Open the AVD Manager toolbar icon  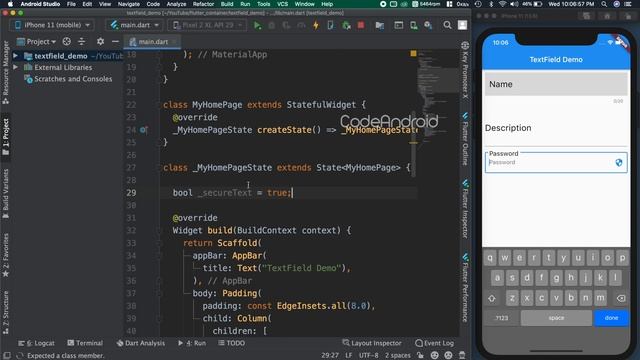[413, 25]
